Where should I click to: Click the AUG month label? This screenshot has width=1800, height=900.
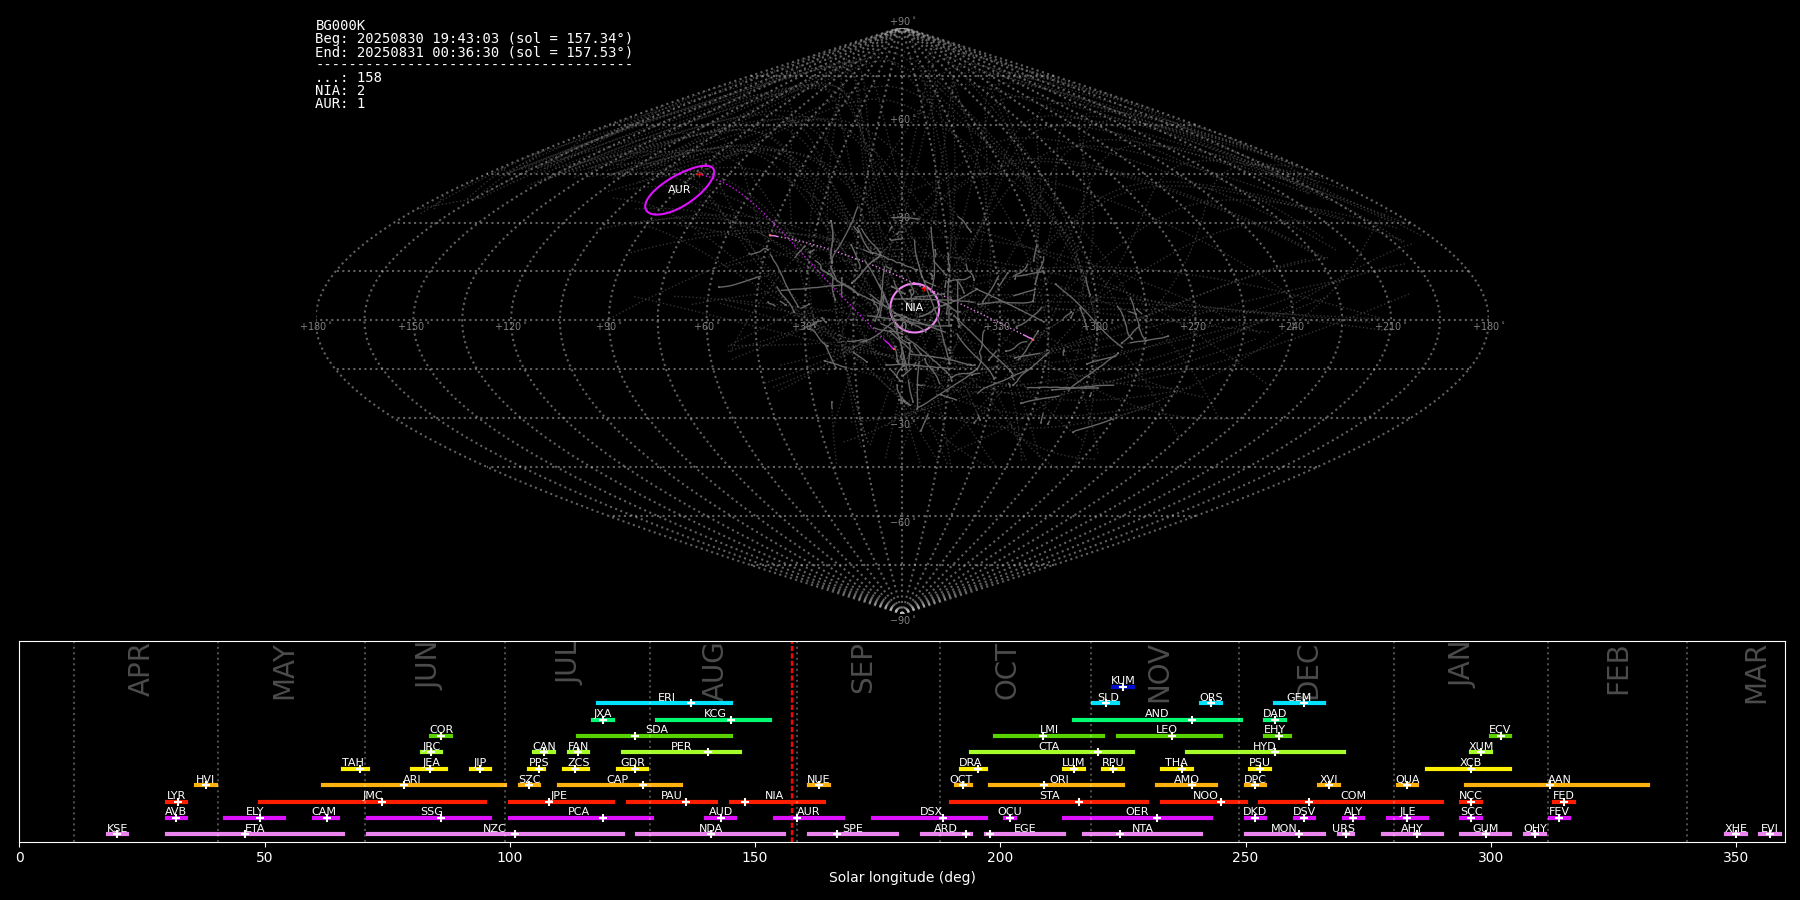pyautogui.click(x=713, y=673)
